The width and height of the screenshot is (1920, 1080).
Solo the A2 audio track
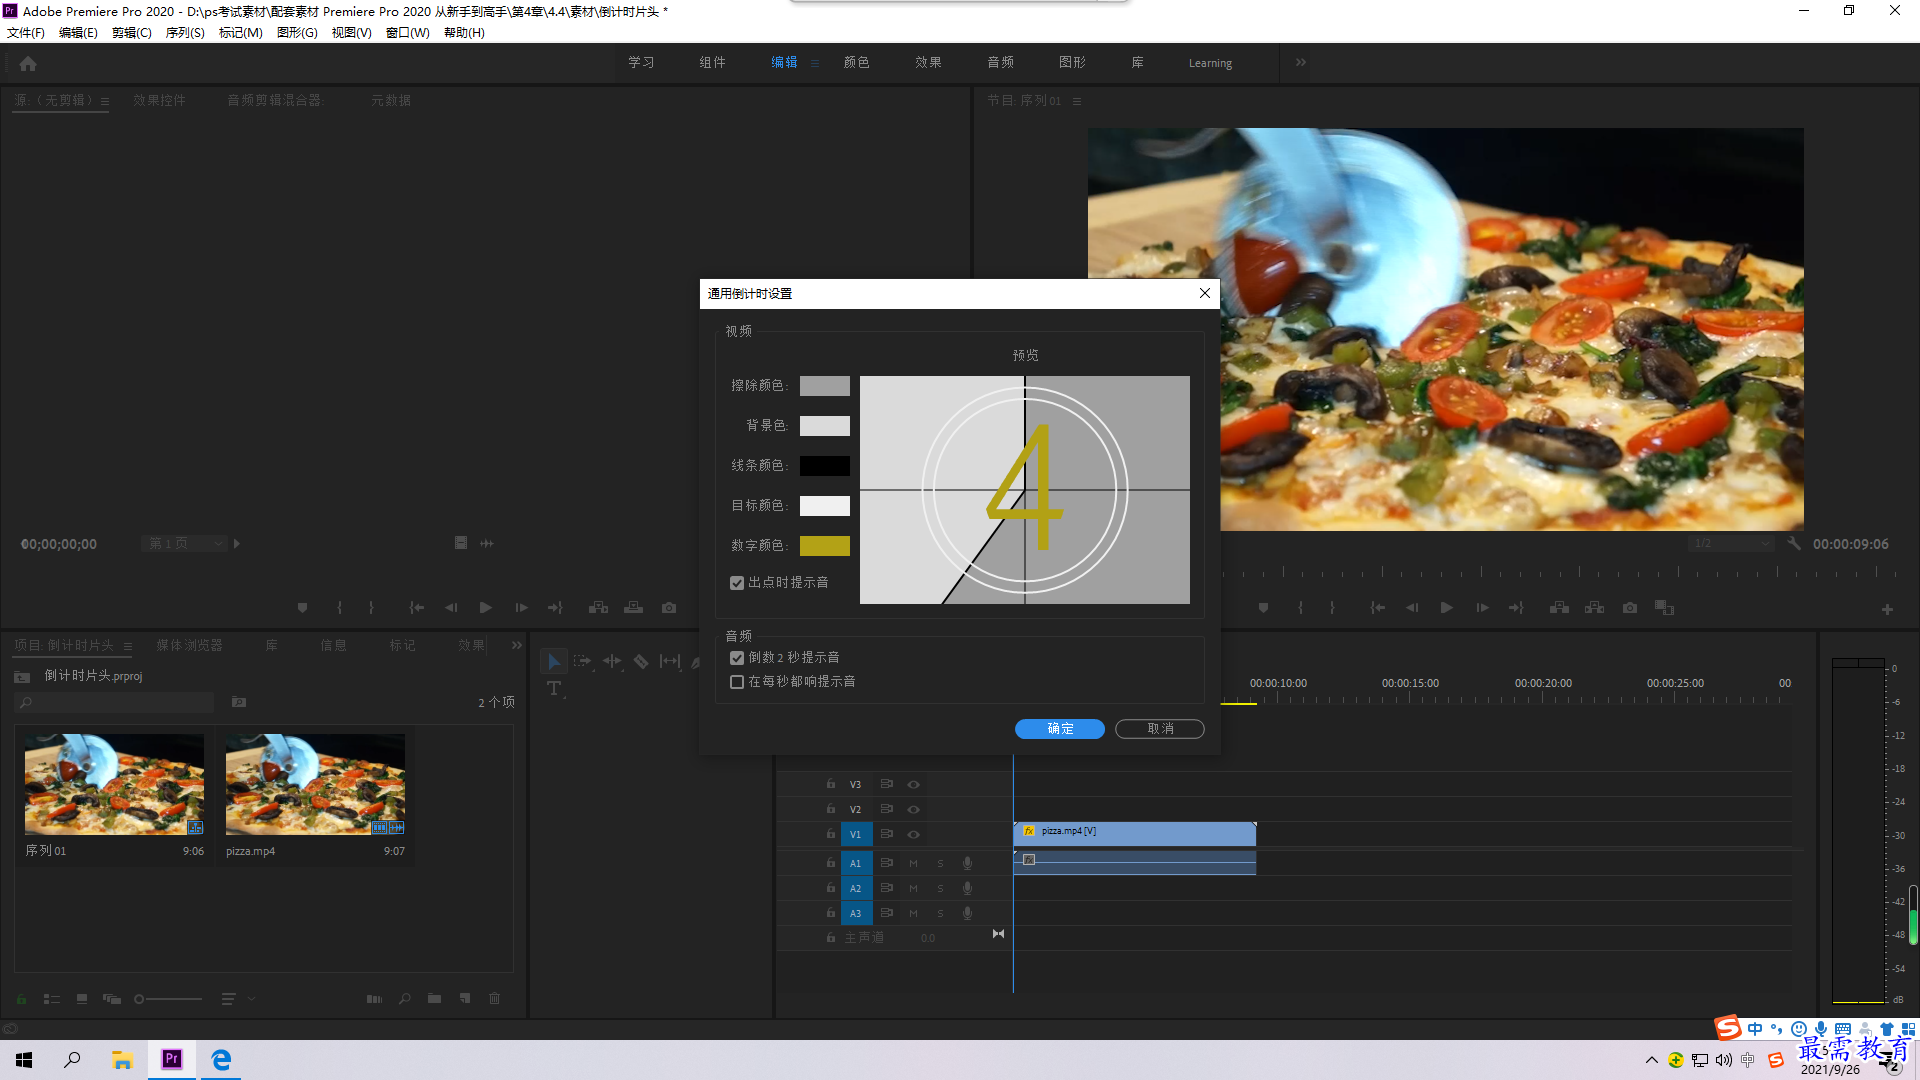940,888
